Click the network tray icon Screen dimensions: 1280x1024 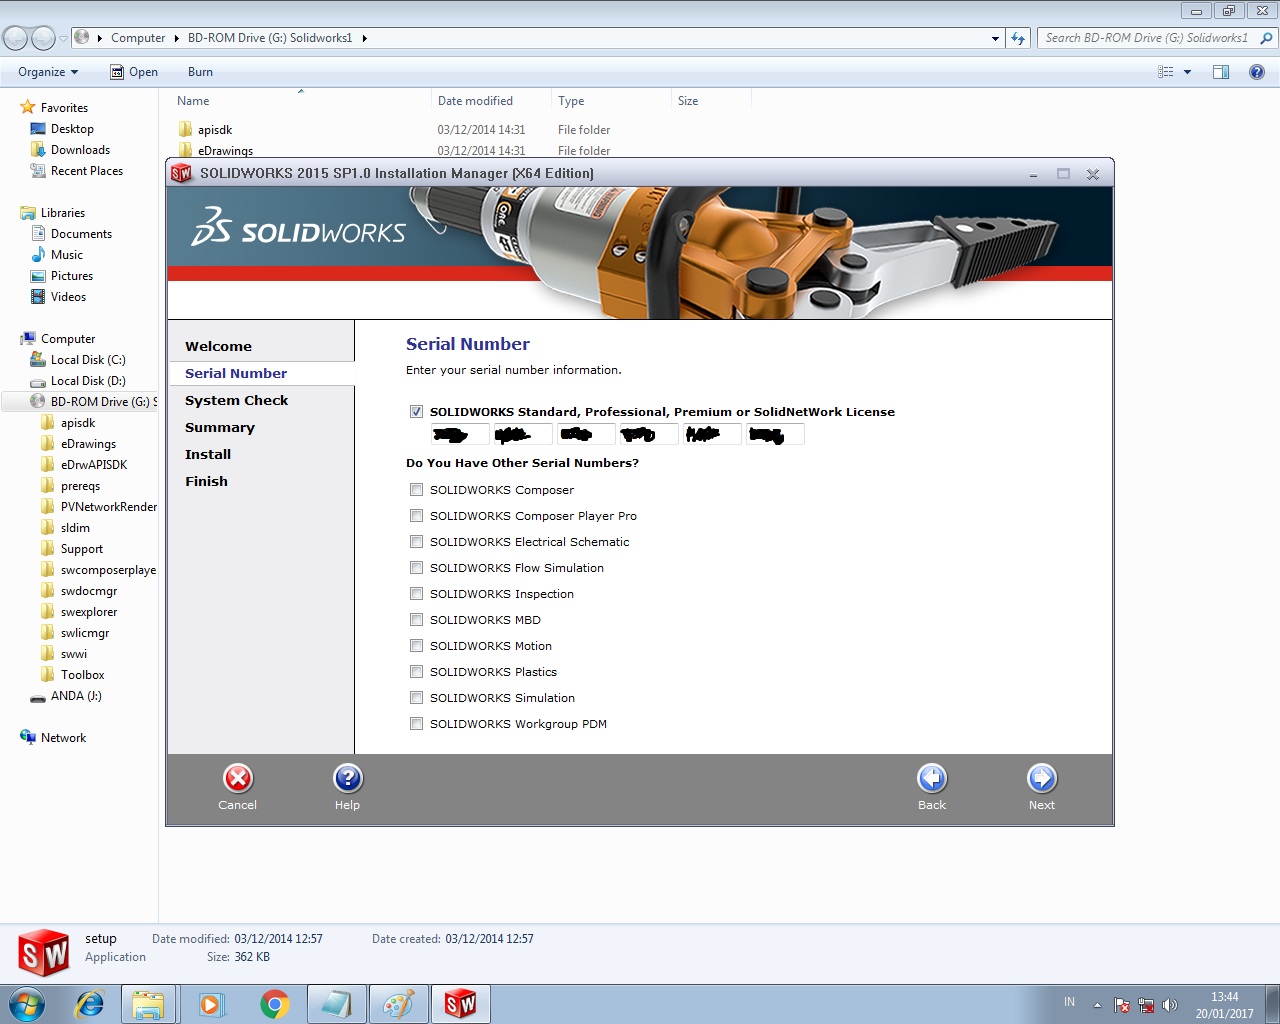pos(1146,1005)
